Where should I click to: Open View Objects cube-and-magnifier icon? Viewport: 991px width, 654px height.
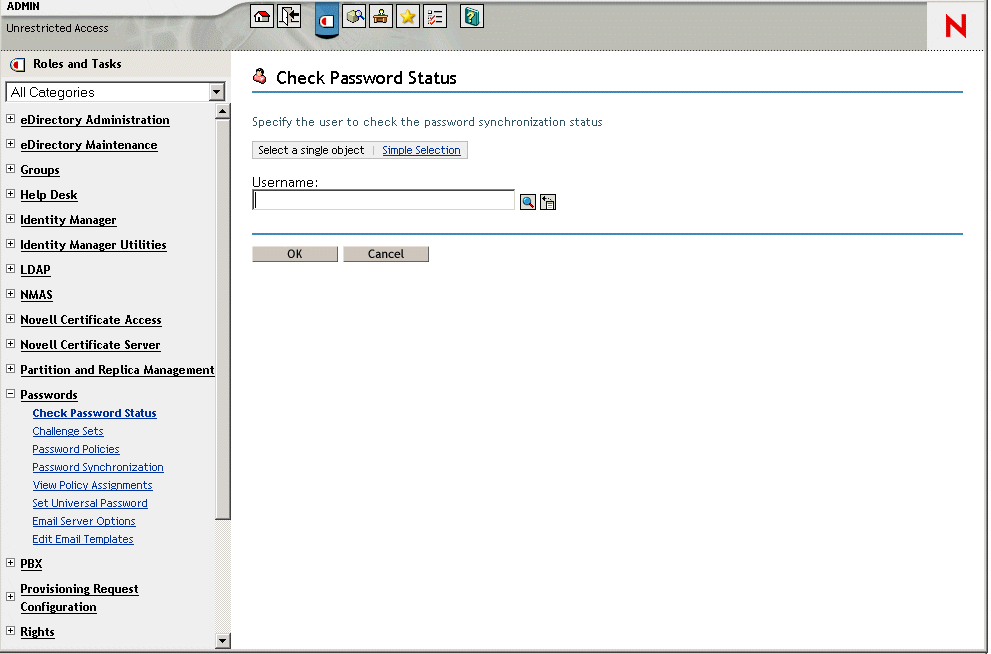tap(354, 16)
